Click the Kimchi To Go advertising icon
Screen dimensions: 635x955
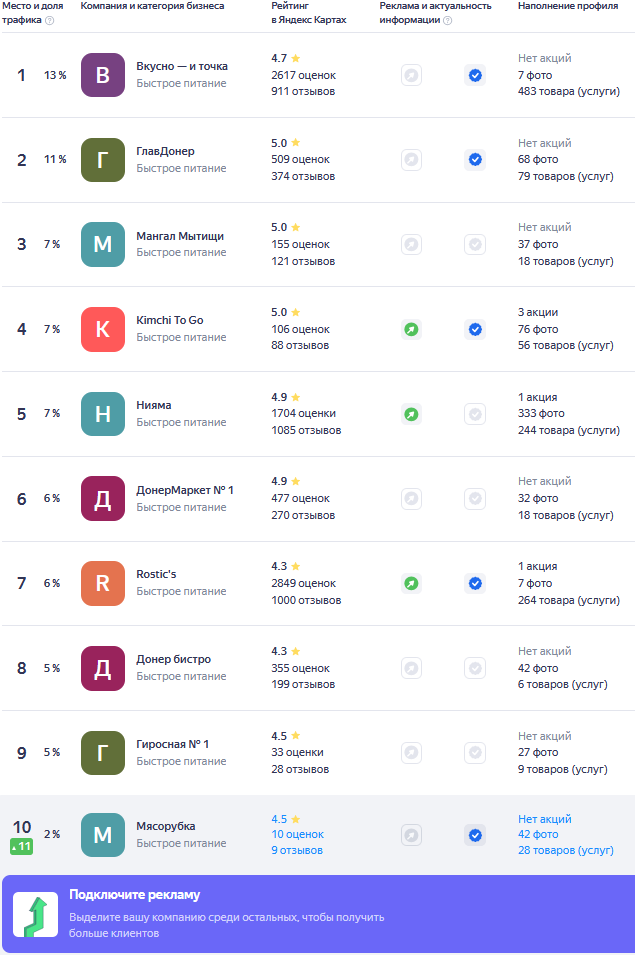[411, 329]
